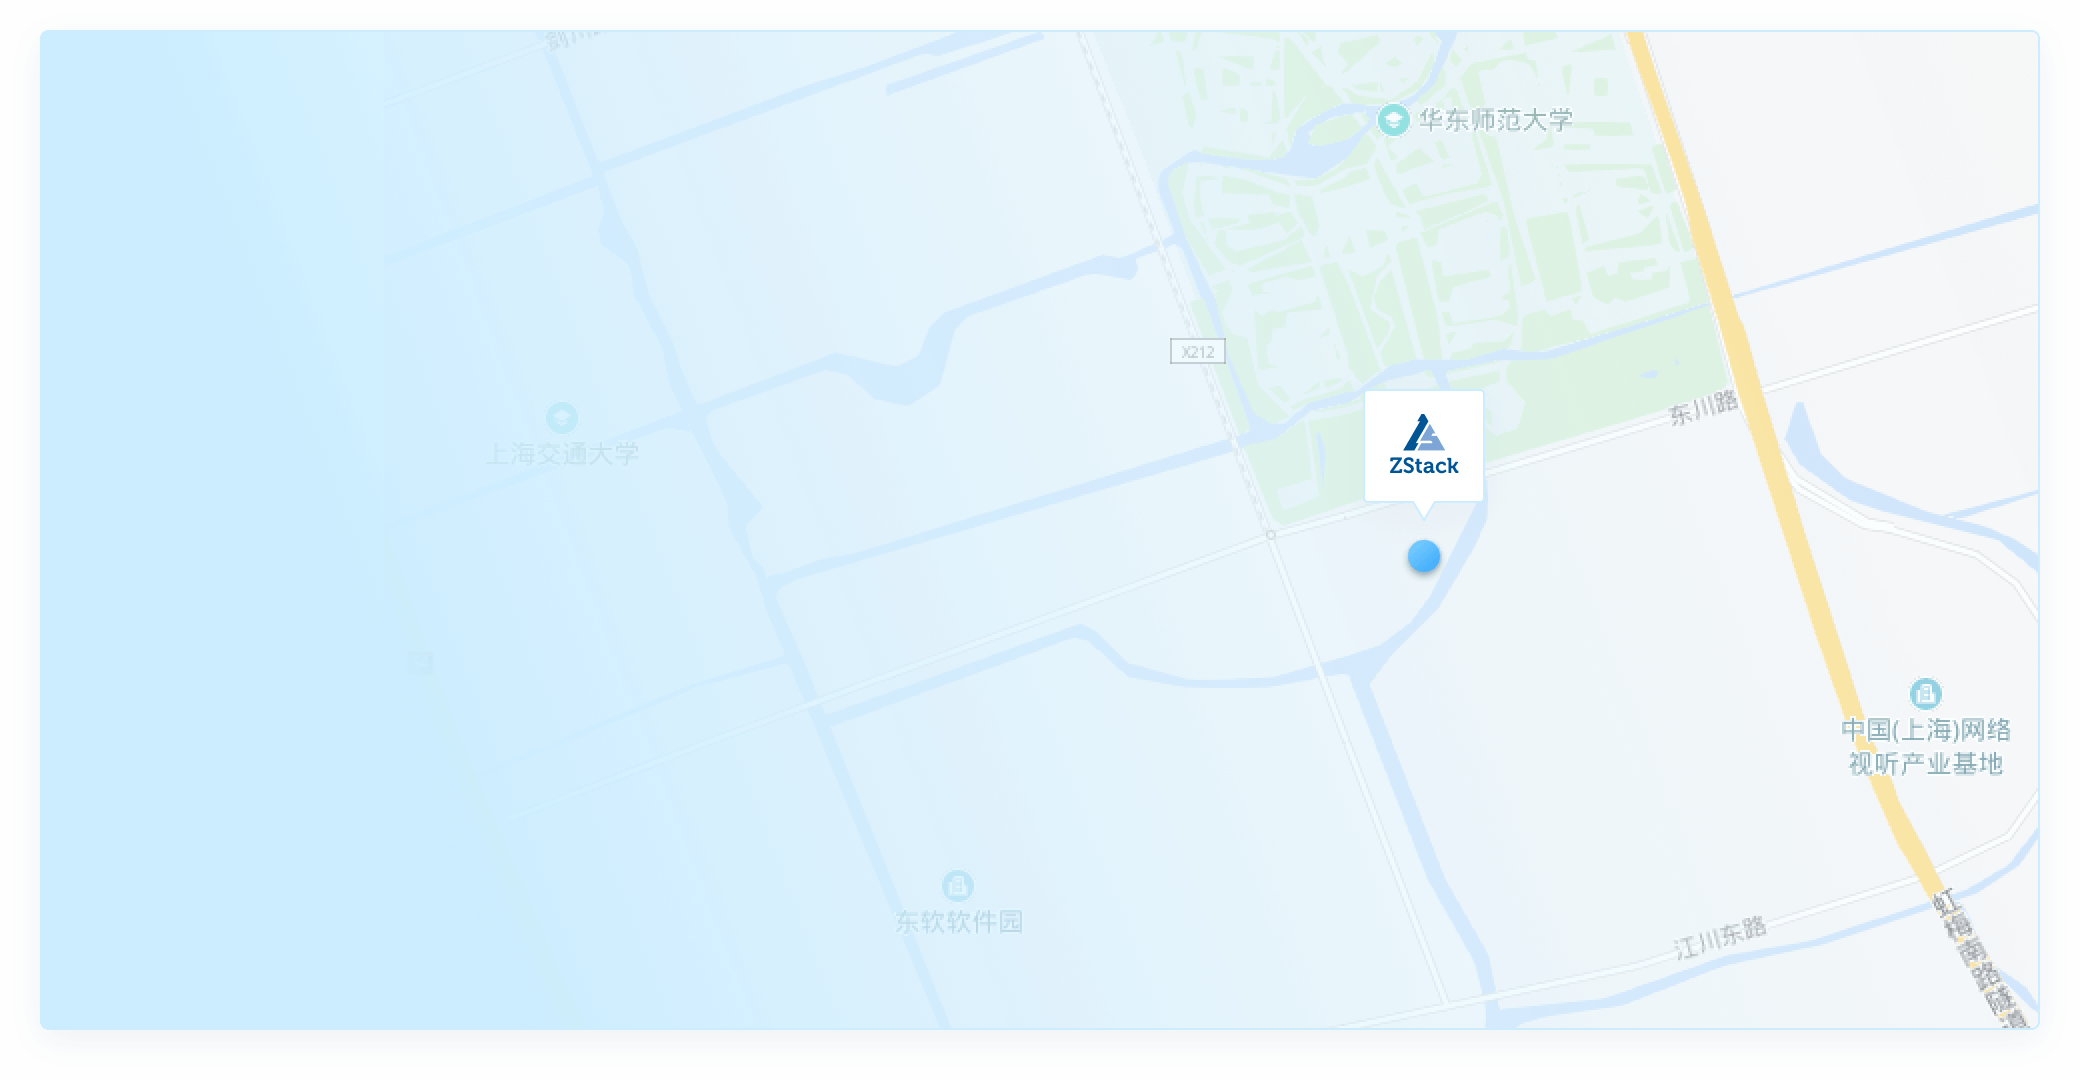Click the 中国(上海)网络视听产业基地 text label
This screenshot has width=2080, height=1080.
(x=1926, y=747)
